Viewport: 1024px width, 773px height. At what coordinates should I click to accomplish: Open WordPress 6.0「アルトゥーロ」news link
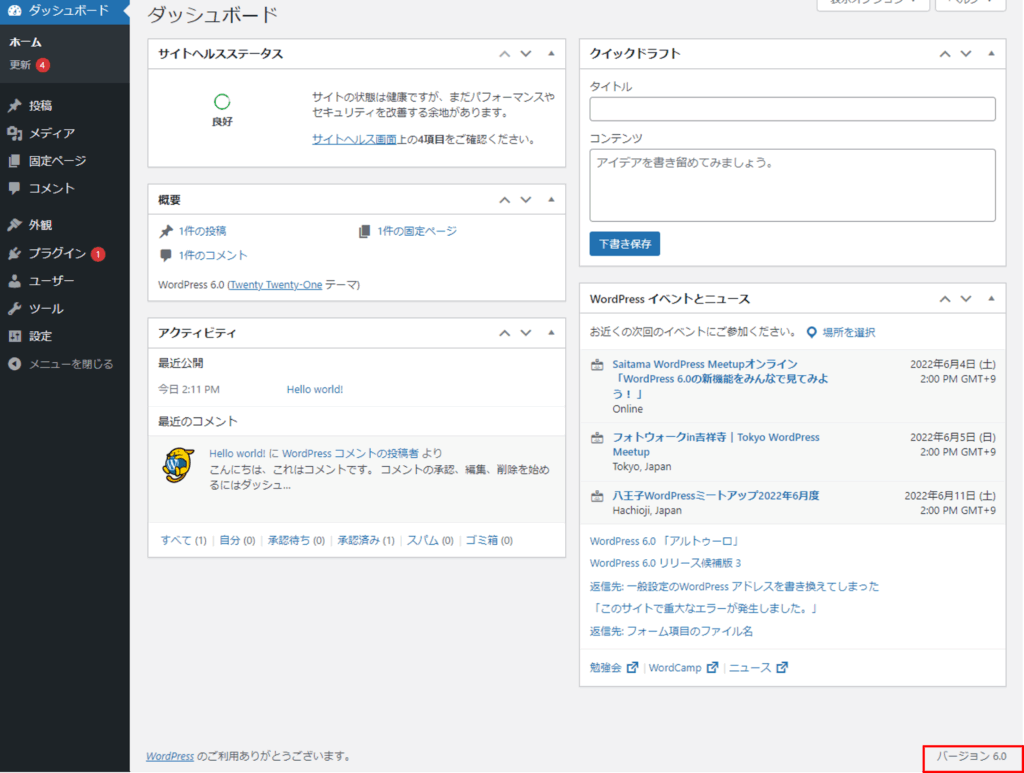(x=665, y=541)
